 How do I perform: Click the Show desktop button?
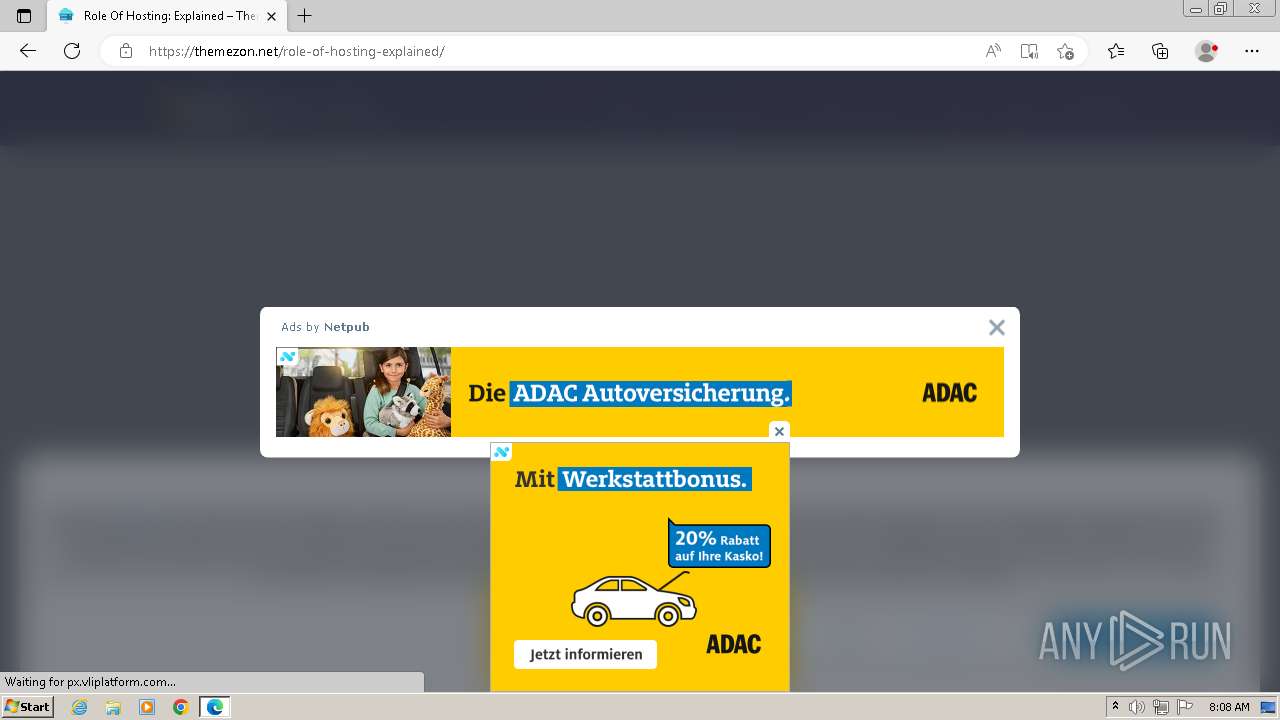click(x=1269, y=707)
